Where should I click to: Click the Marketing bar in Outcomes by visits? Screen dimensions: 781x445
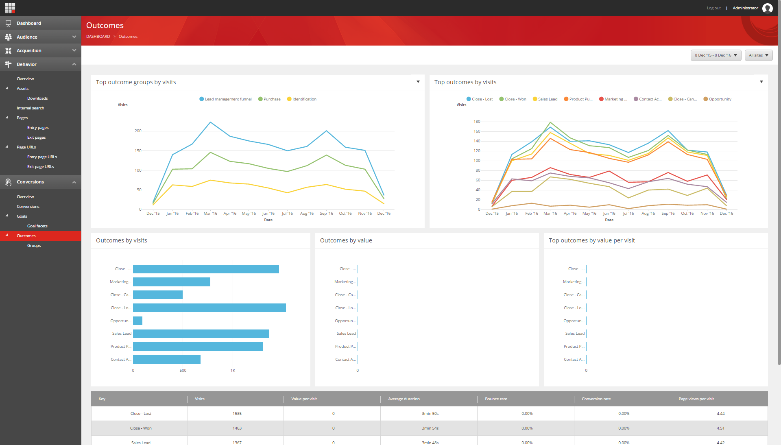171,282
